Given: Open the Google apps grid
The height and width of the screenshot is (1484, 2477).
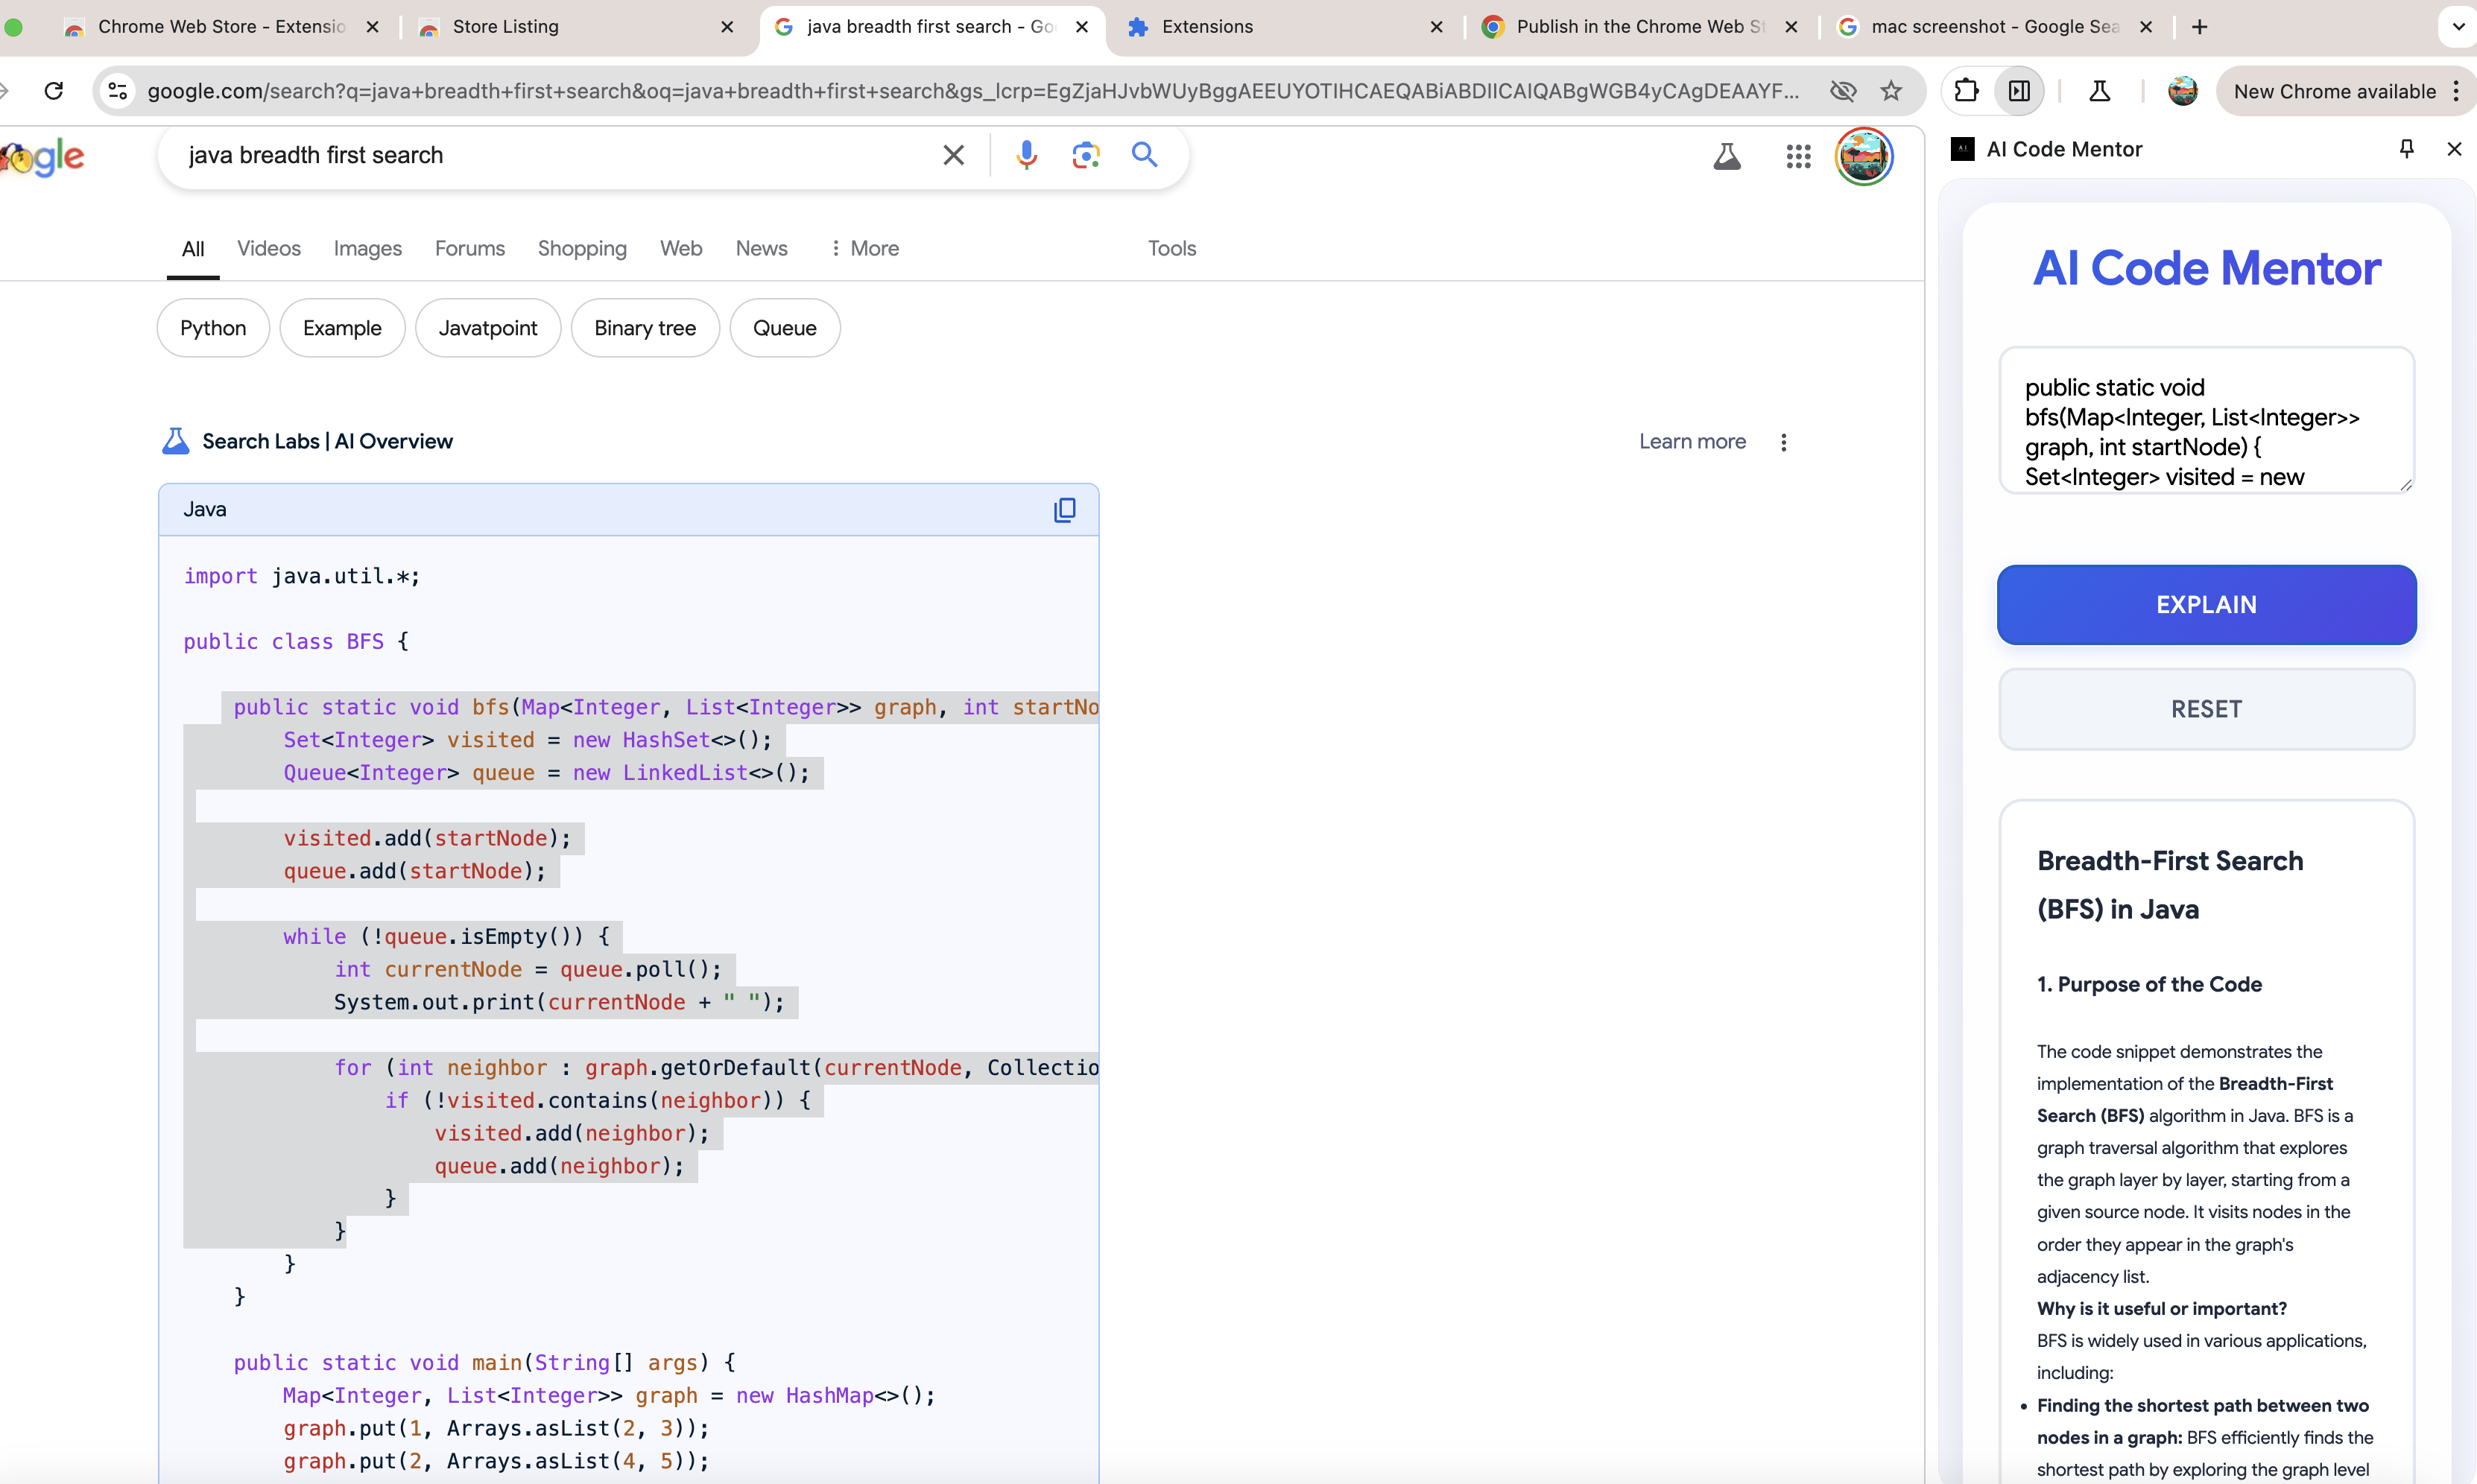Looking at the screenshot, I should pyautogui.click(x=1798, y=156).
